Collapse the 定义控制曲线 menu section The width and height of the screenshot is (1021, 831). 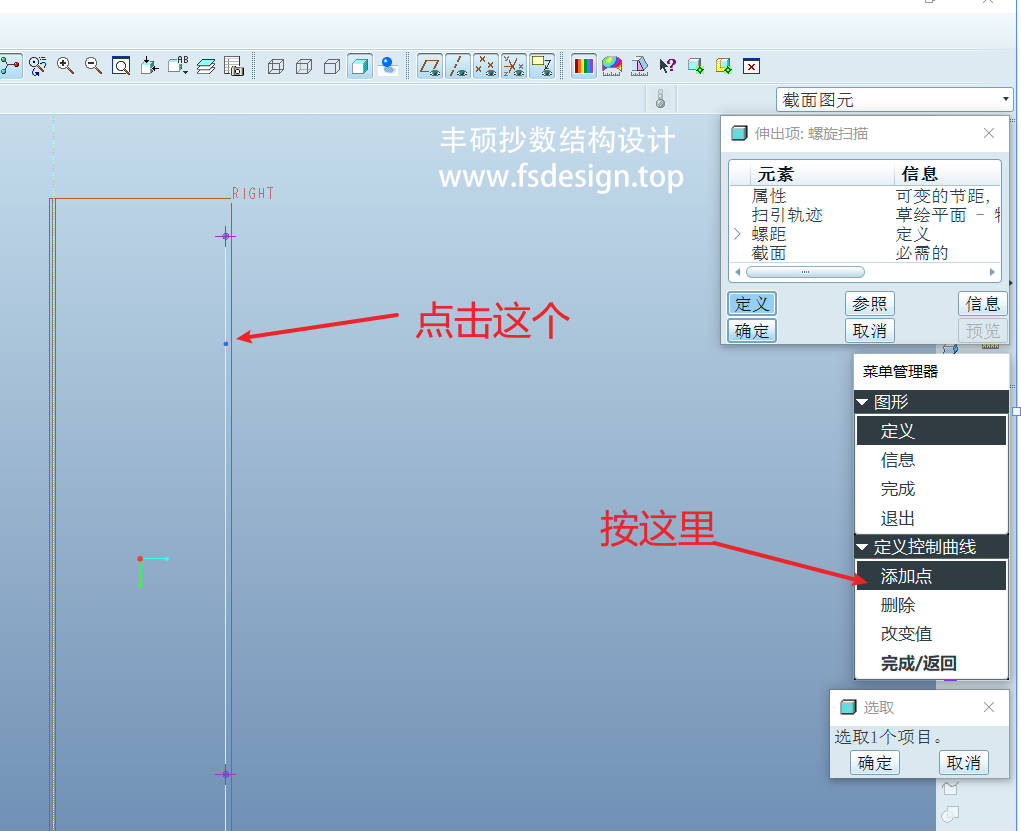pos(863,547)
